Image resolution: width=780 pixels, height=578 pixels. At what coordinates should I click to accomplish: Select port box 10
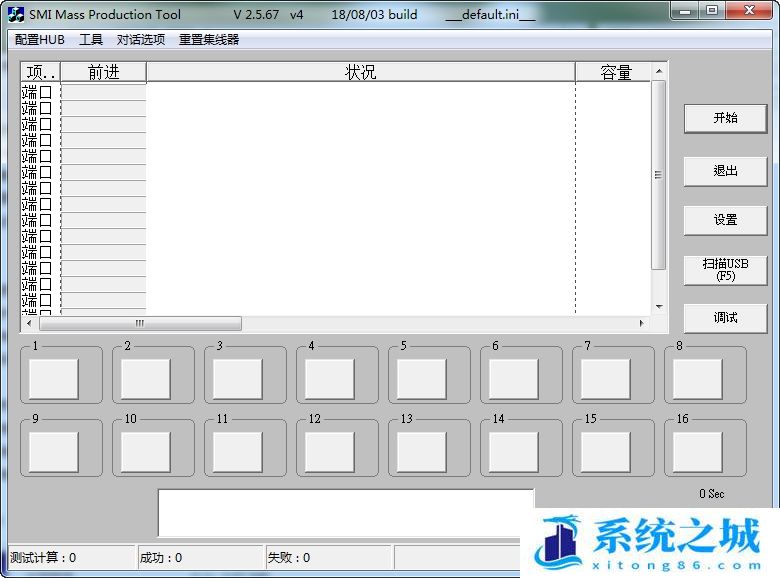(x=146, y=452)
